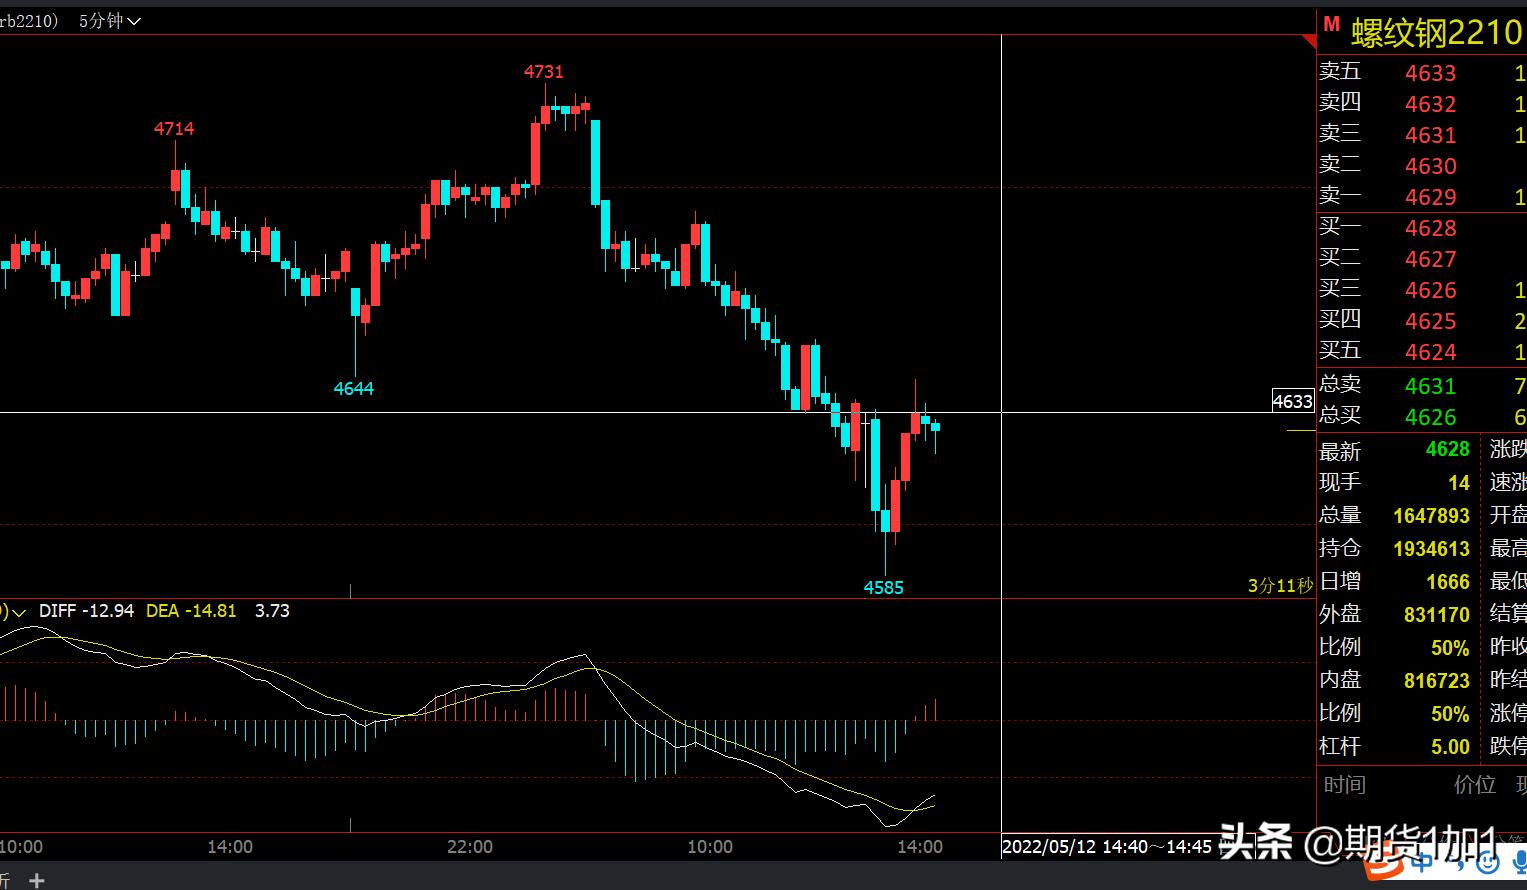This screenshot has width=1527, height=890.
Task: Click the 卖三 ask price 4631
Action: 1430,135
